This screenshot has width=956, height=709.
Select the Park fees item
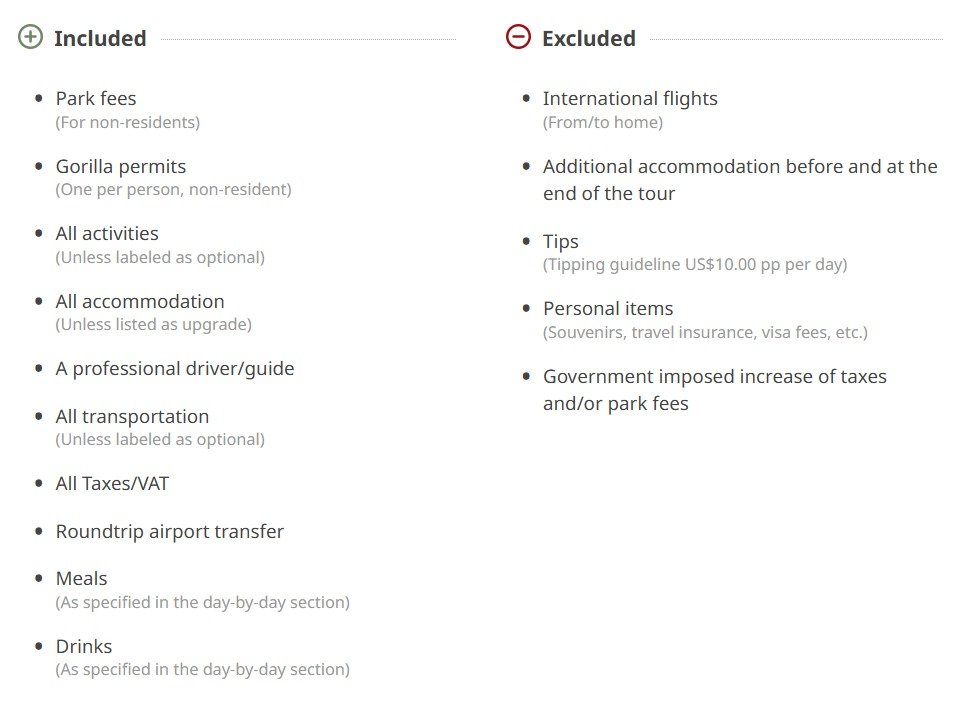pyautogui.click(x=96, y=99)
